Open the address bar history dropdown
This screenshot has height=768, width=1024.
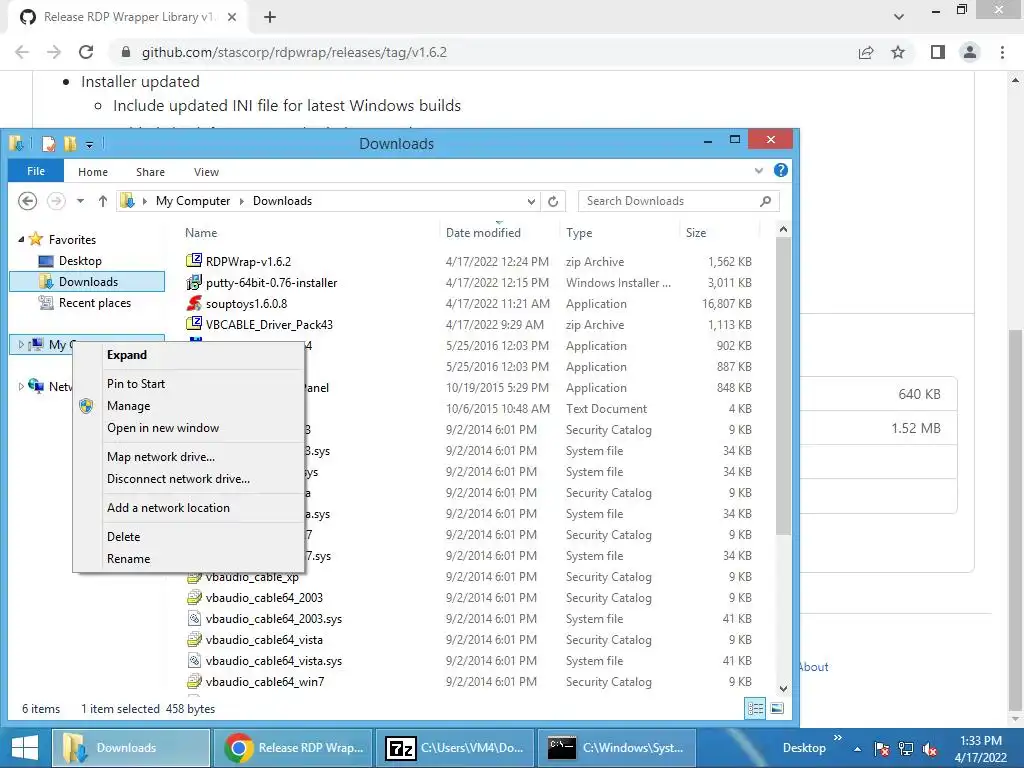(531, 201)
